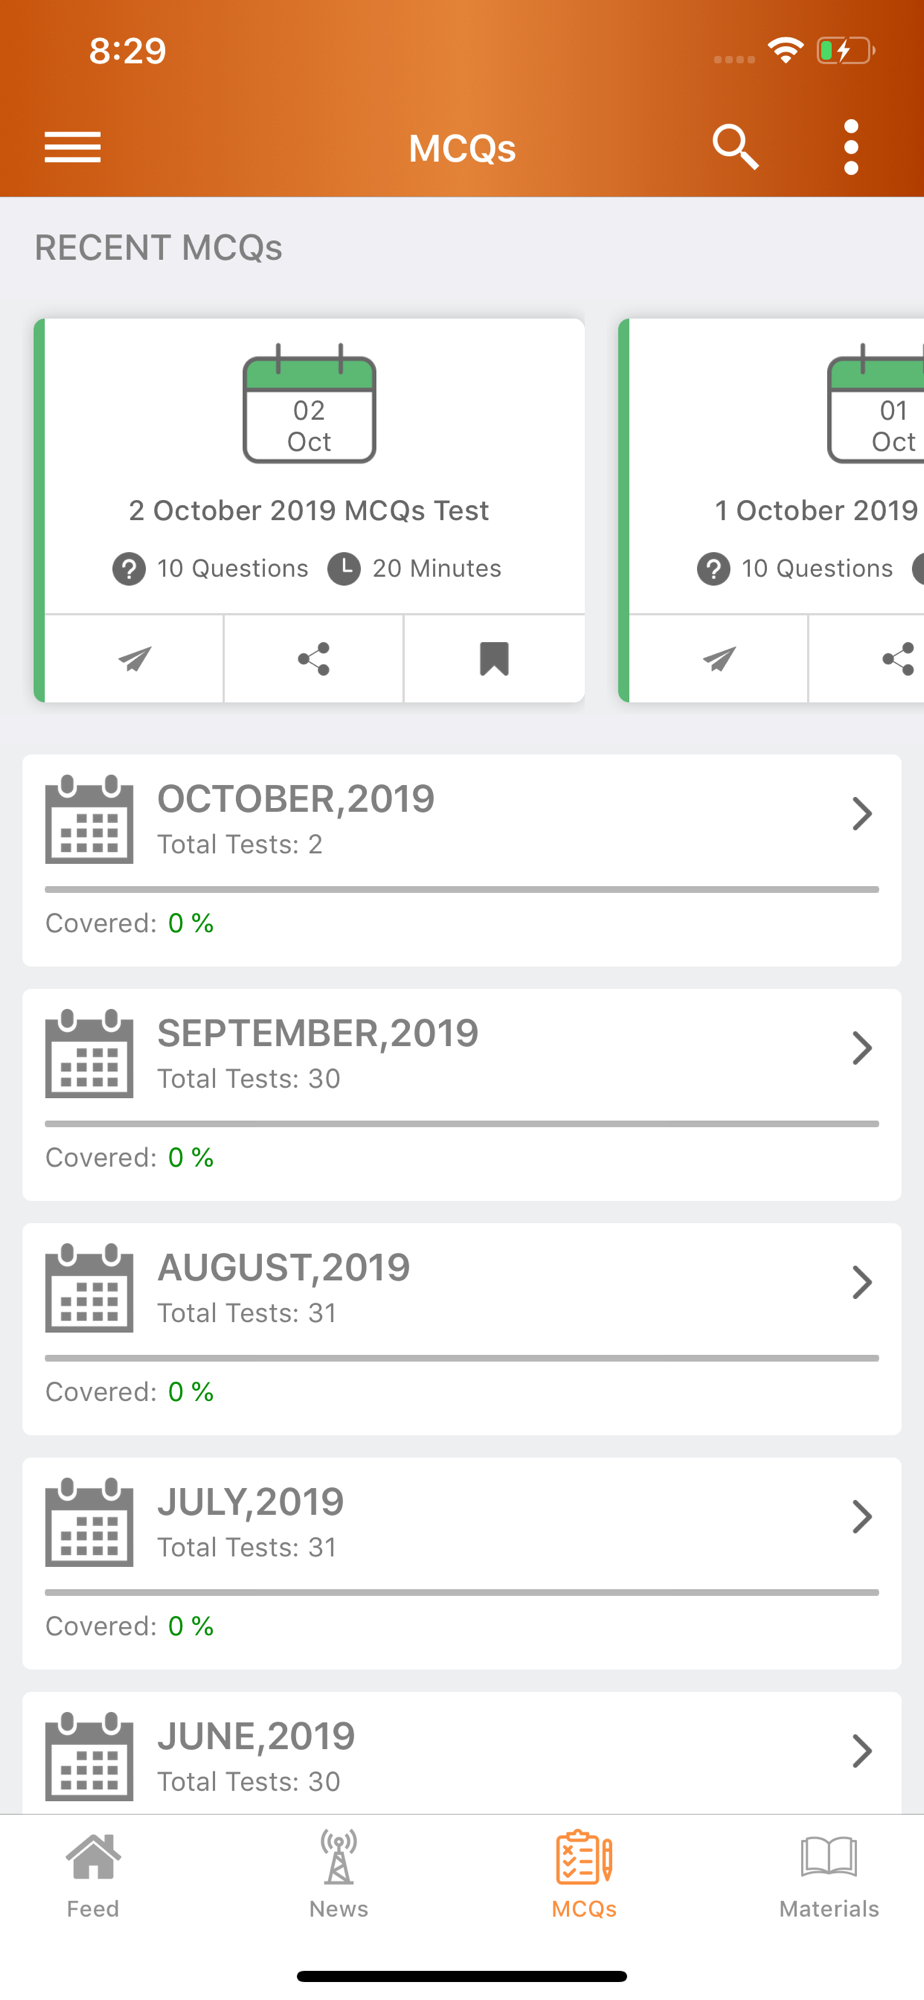Open the hamburger menu
The image size is (924, 2000).
[73, 147]
